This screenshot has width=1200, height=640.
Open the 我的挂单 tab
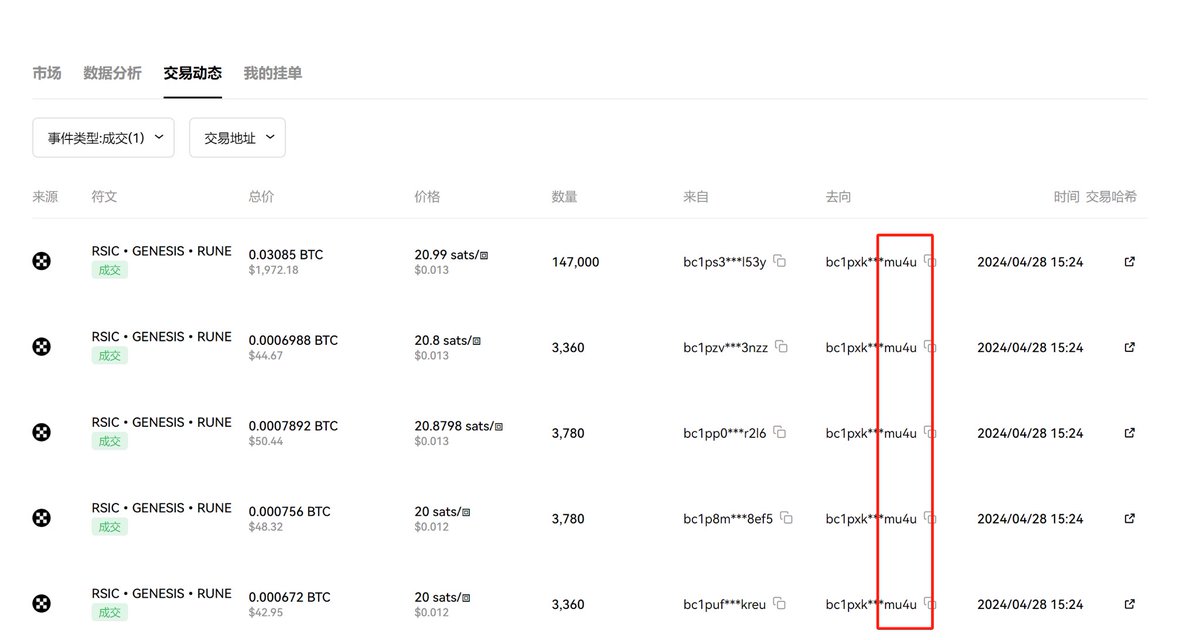point(273,73)
